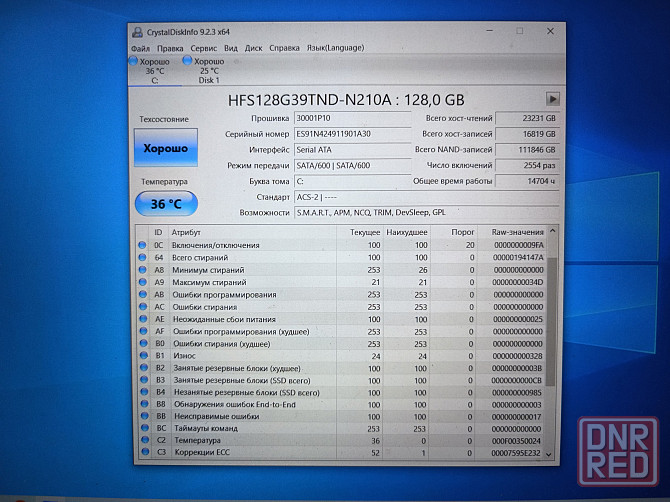The image size is (670, 502).
Task: Click status dot for attribute B3 row
Action: tap(144, 380)
